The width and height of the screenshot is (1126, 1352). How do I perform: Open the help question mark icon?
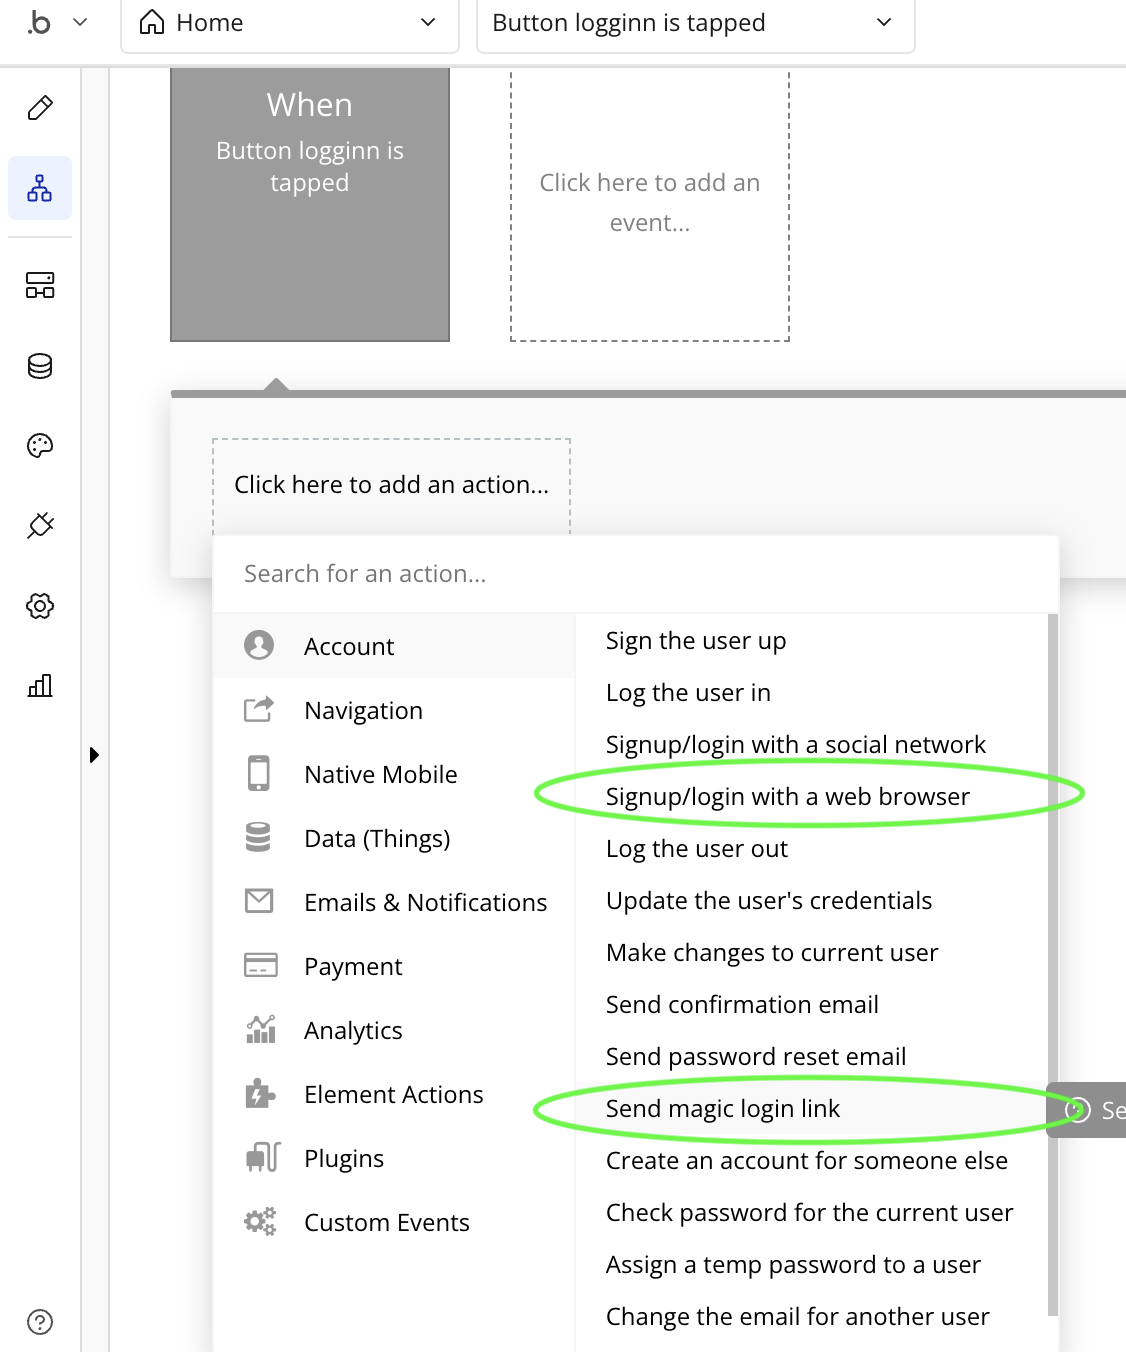40,1322
